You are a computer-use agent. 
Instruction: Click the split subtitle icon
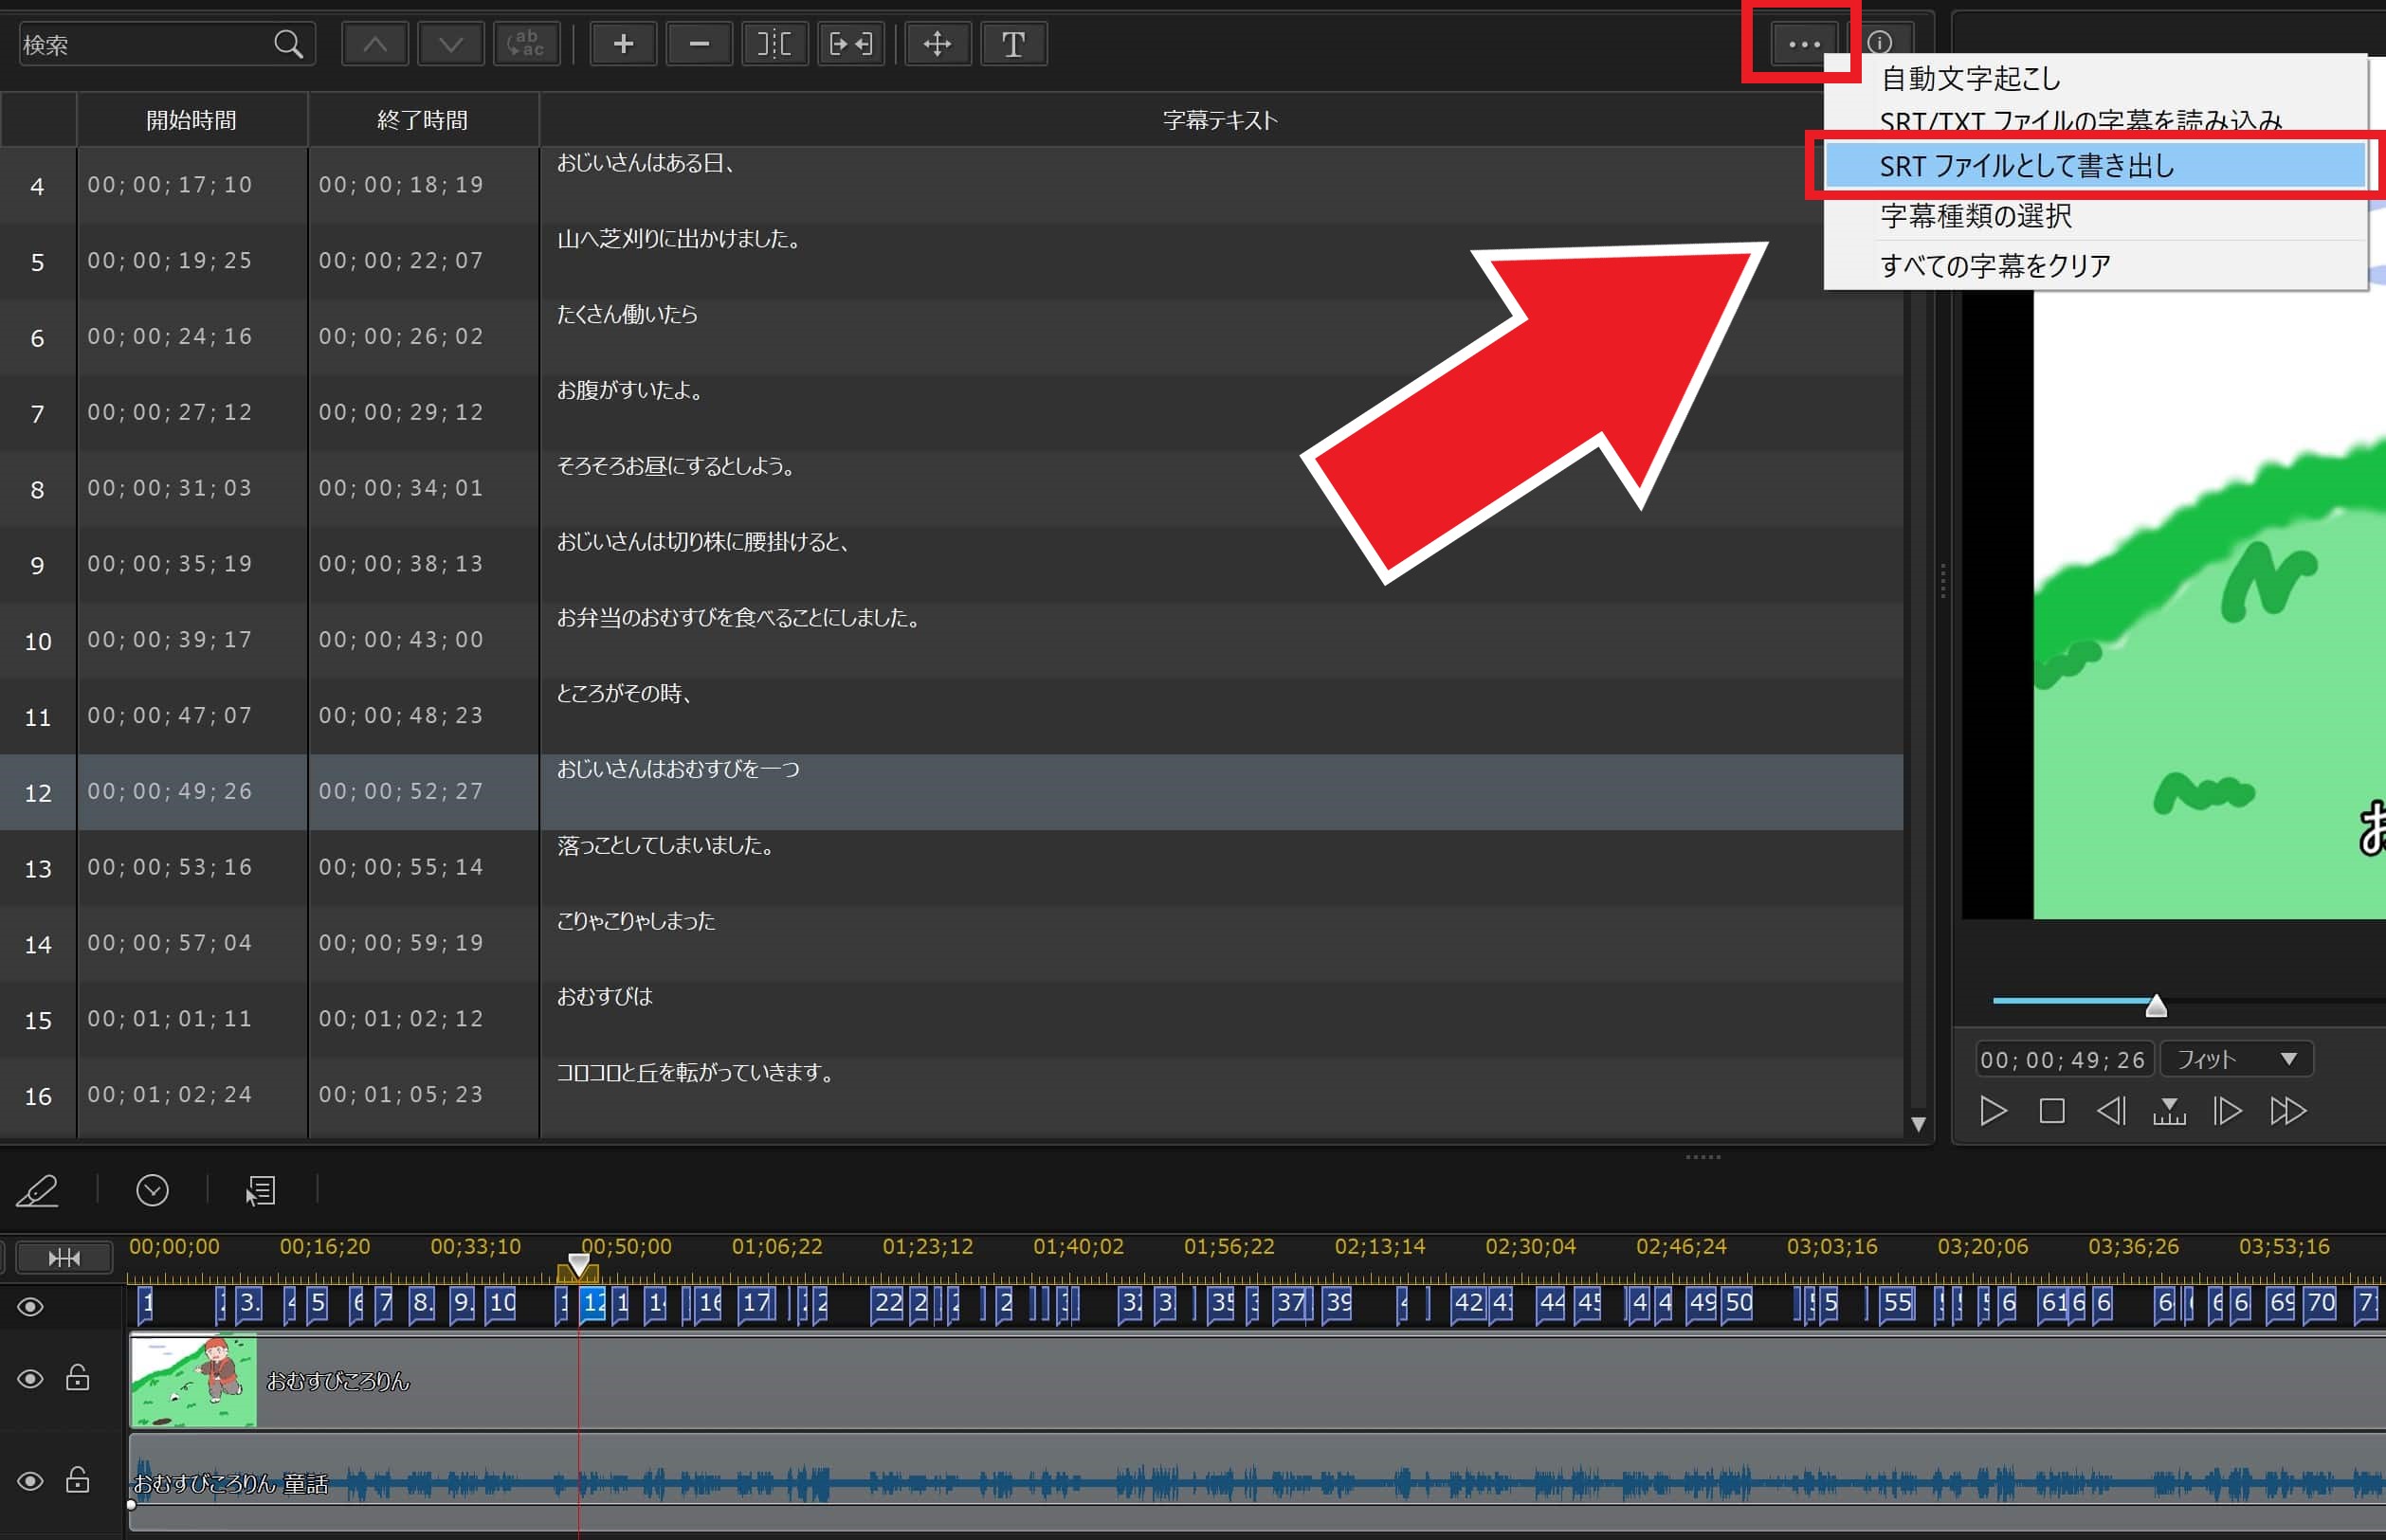[x=774, y=44]
